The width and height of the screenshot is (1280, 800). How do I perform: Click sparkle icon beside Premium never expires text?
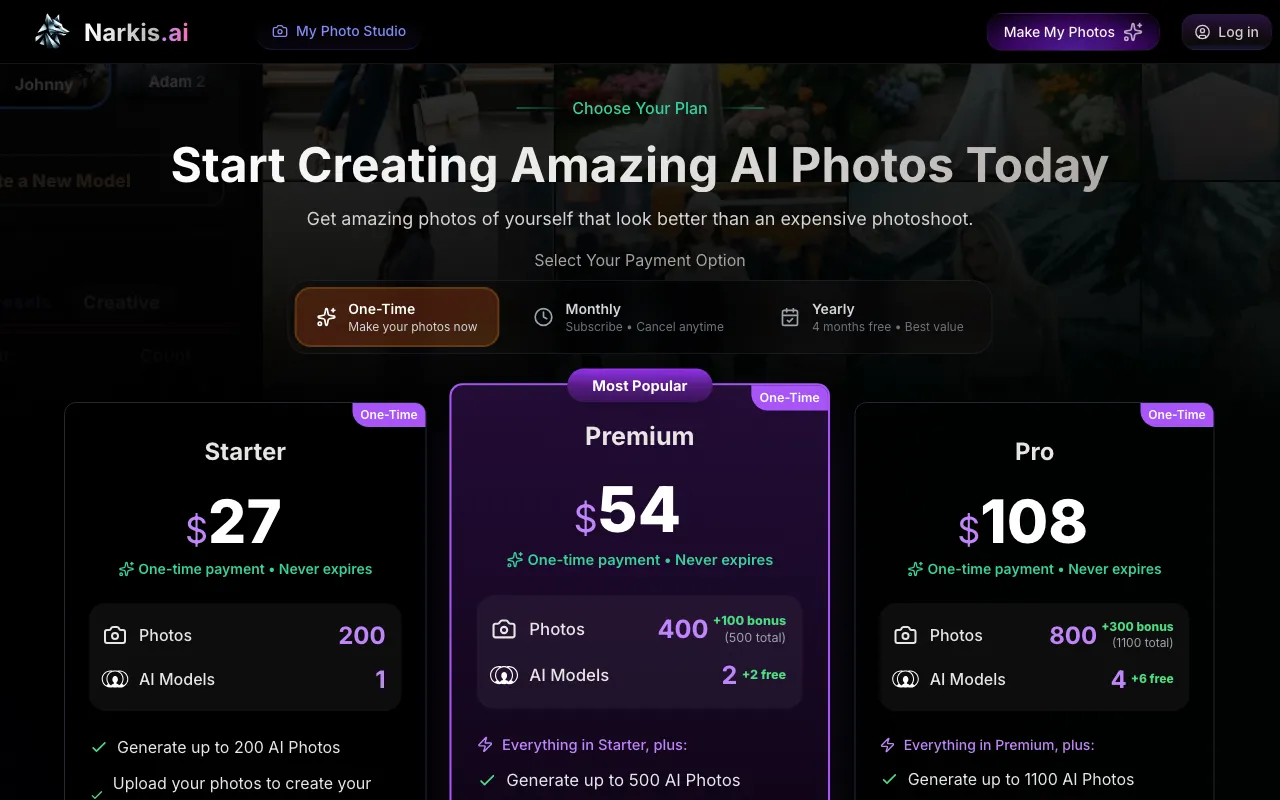tap(515, 560)
